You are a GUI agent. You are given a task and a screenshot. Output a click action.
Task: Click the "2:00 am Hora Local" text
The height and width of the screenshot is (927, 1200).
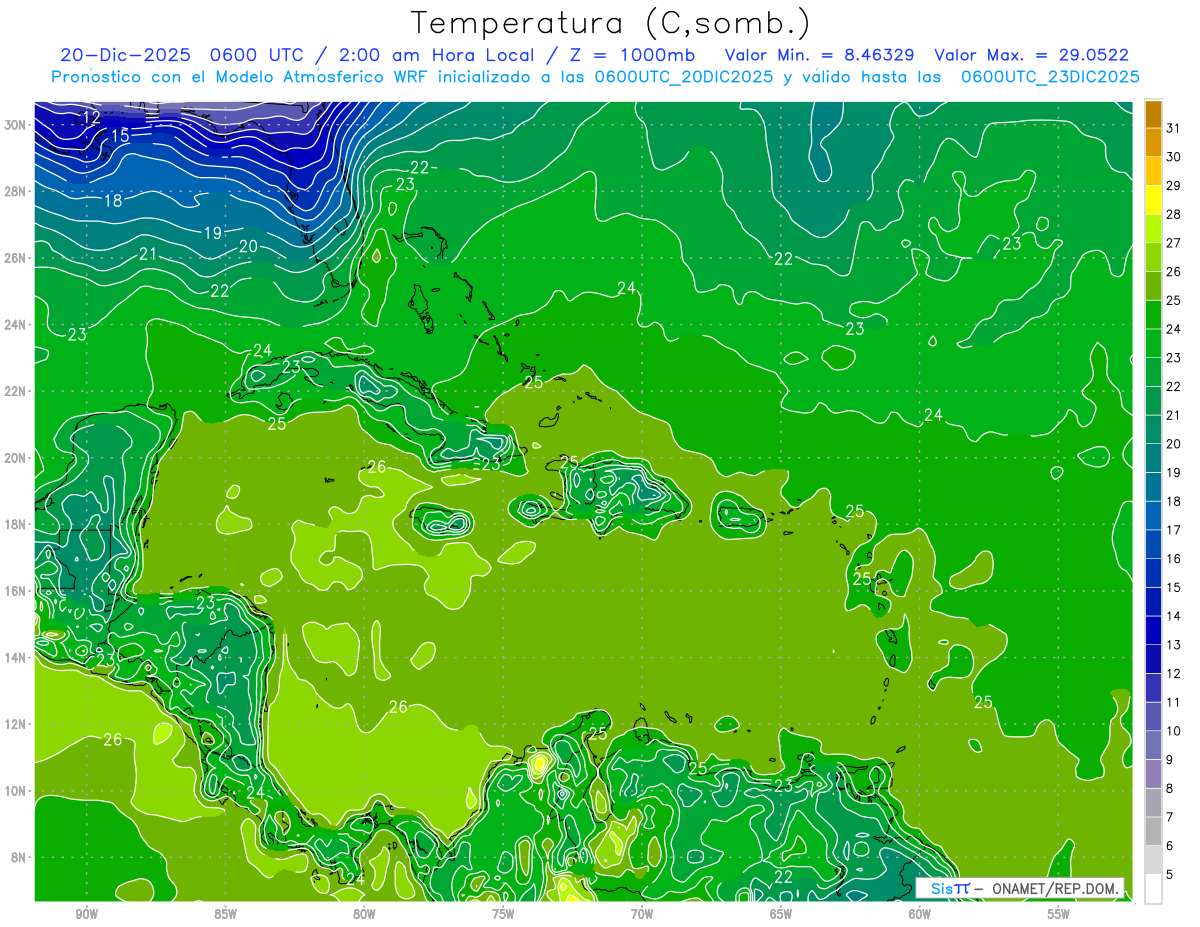434,55
